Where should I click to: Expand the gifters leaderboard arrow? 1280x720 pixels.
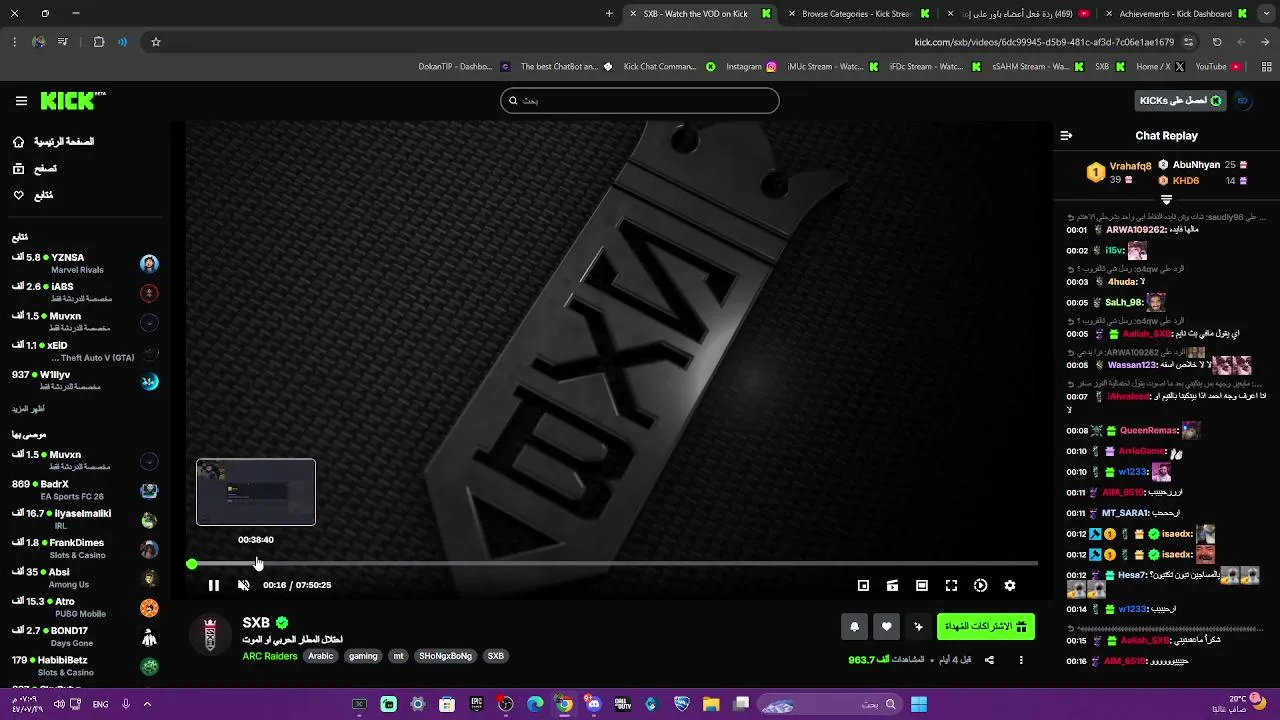click(1166, 200)
